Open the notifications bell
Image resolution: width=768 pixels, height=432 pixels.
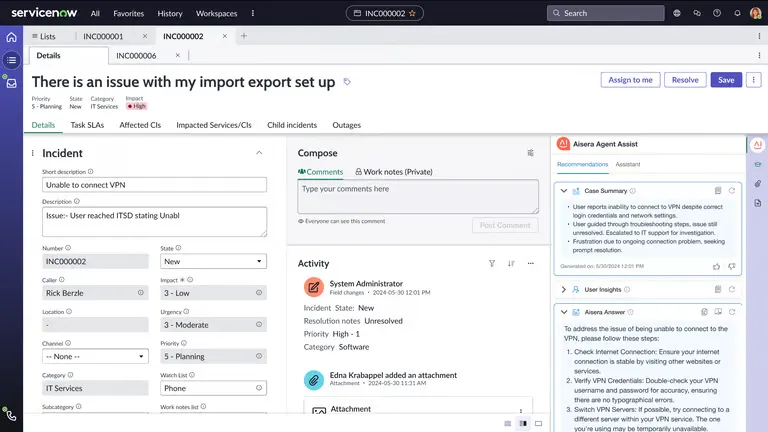[x=737, y=13]
